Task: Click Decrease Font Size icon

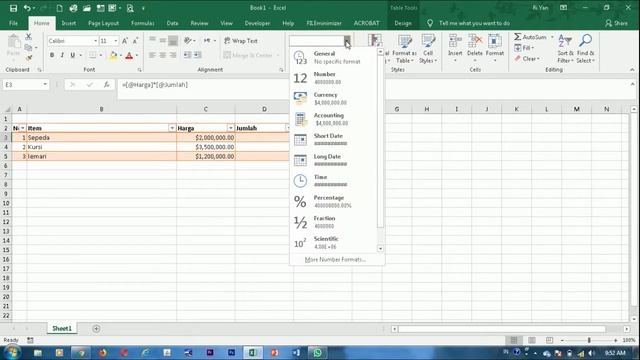Action: click(135, 41)
